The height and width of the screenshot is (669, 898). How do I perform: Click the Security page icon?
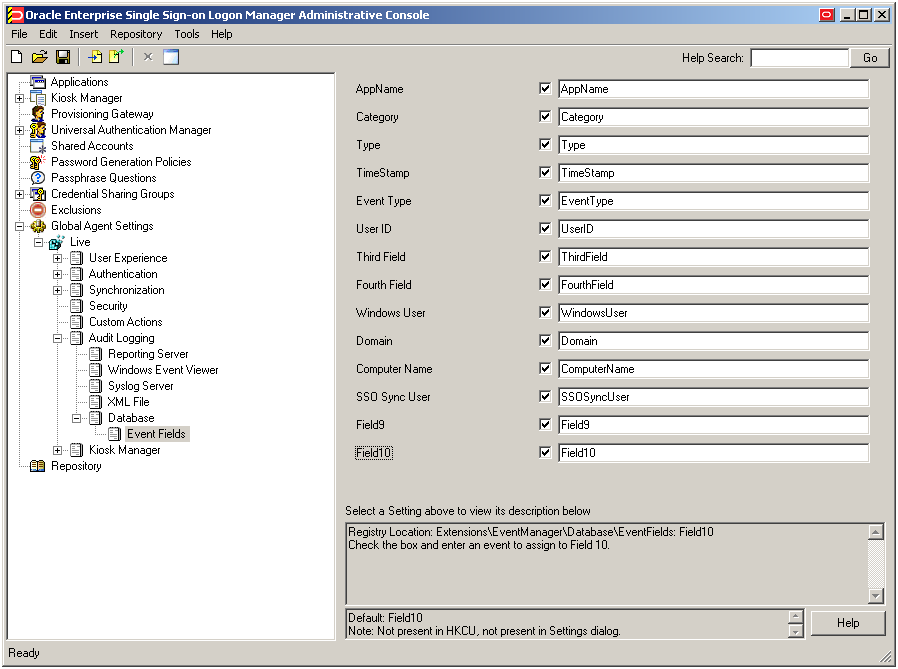(76, 306)
